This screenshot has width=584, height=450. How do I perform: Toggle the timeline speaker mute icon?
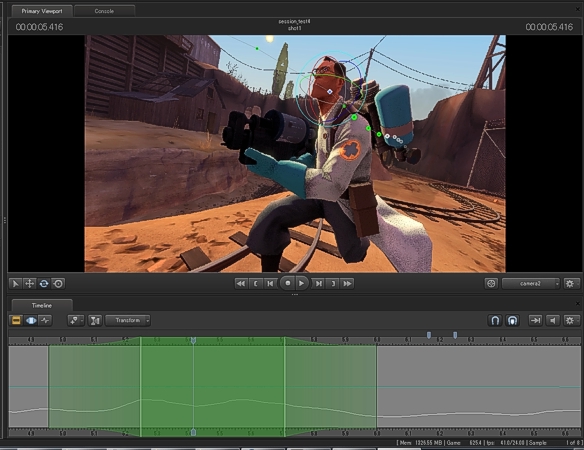click(553, 320)
